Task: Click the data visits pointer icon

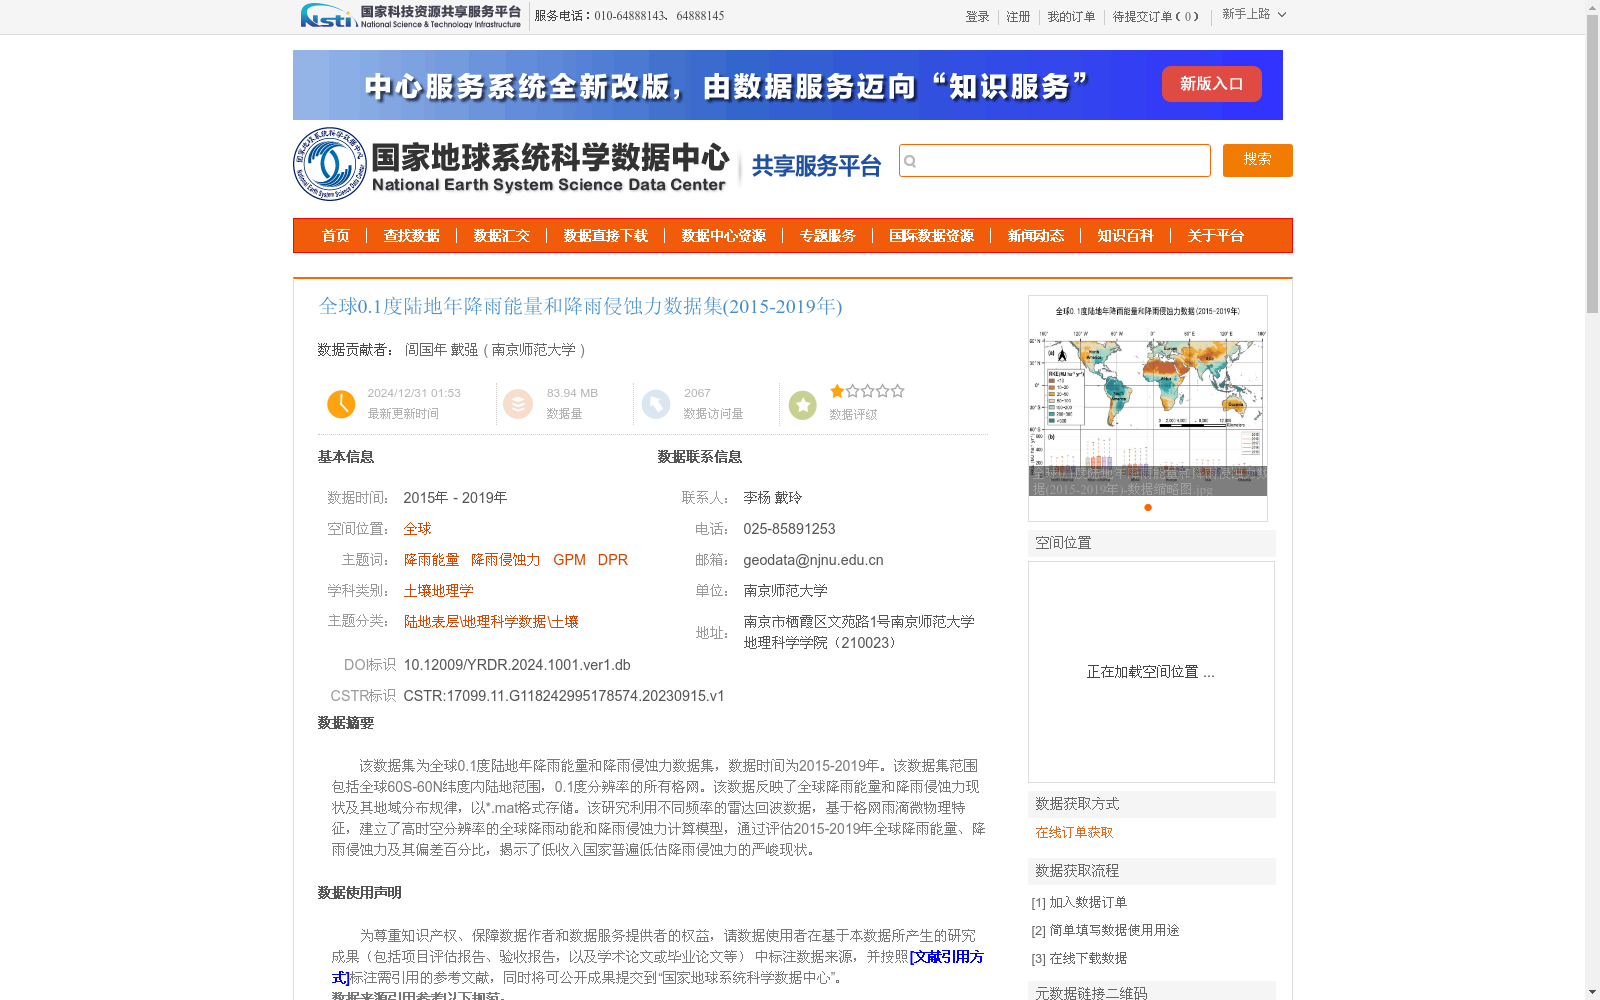Action: coord(656,404)
